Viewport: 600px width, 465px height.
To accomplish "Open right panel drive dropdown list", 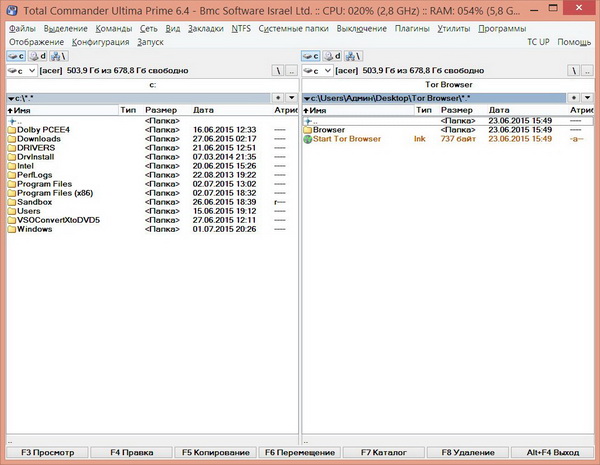I will coord(321,71).
